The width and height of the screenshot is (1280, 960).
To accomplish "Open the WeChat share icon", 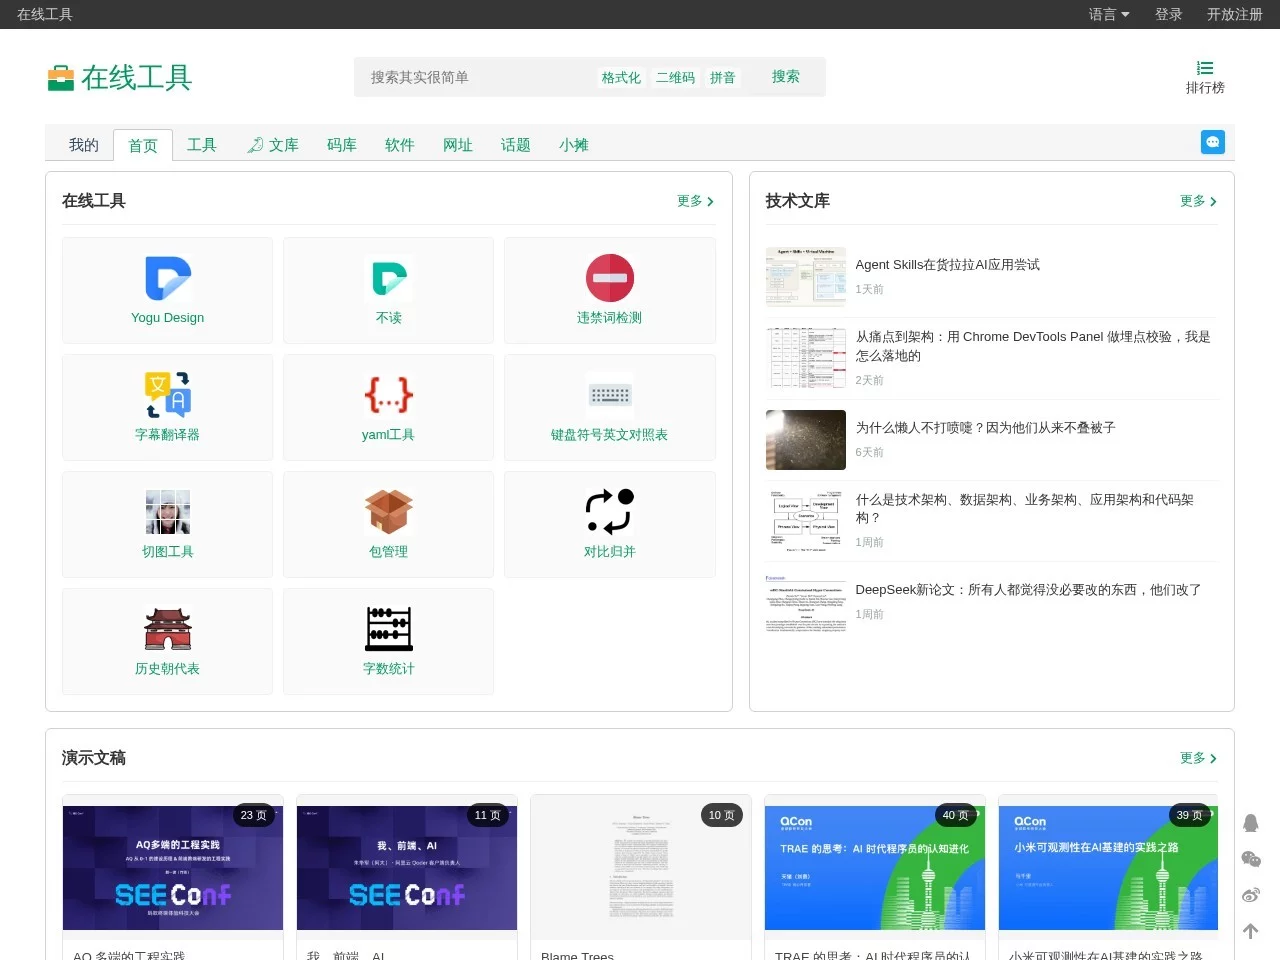I will pos(1250,859).
